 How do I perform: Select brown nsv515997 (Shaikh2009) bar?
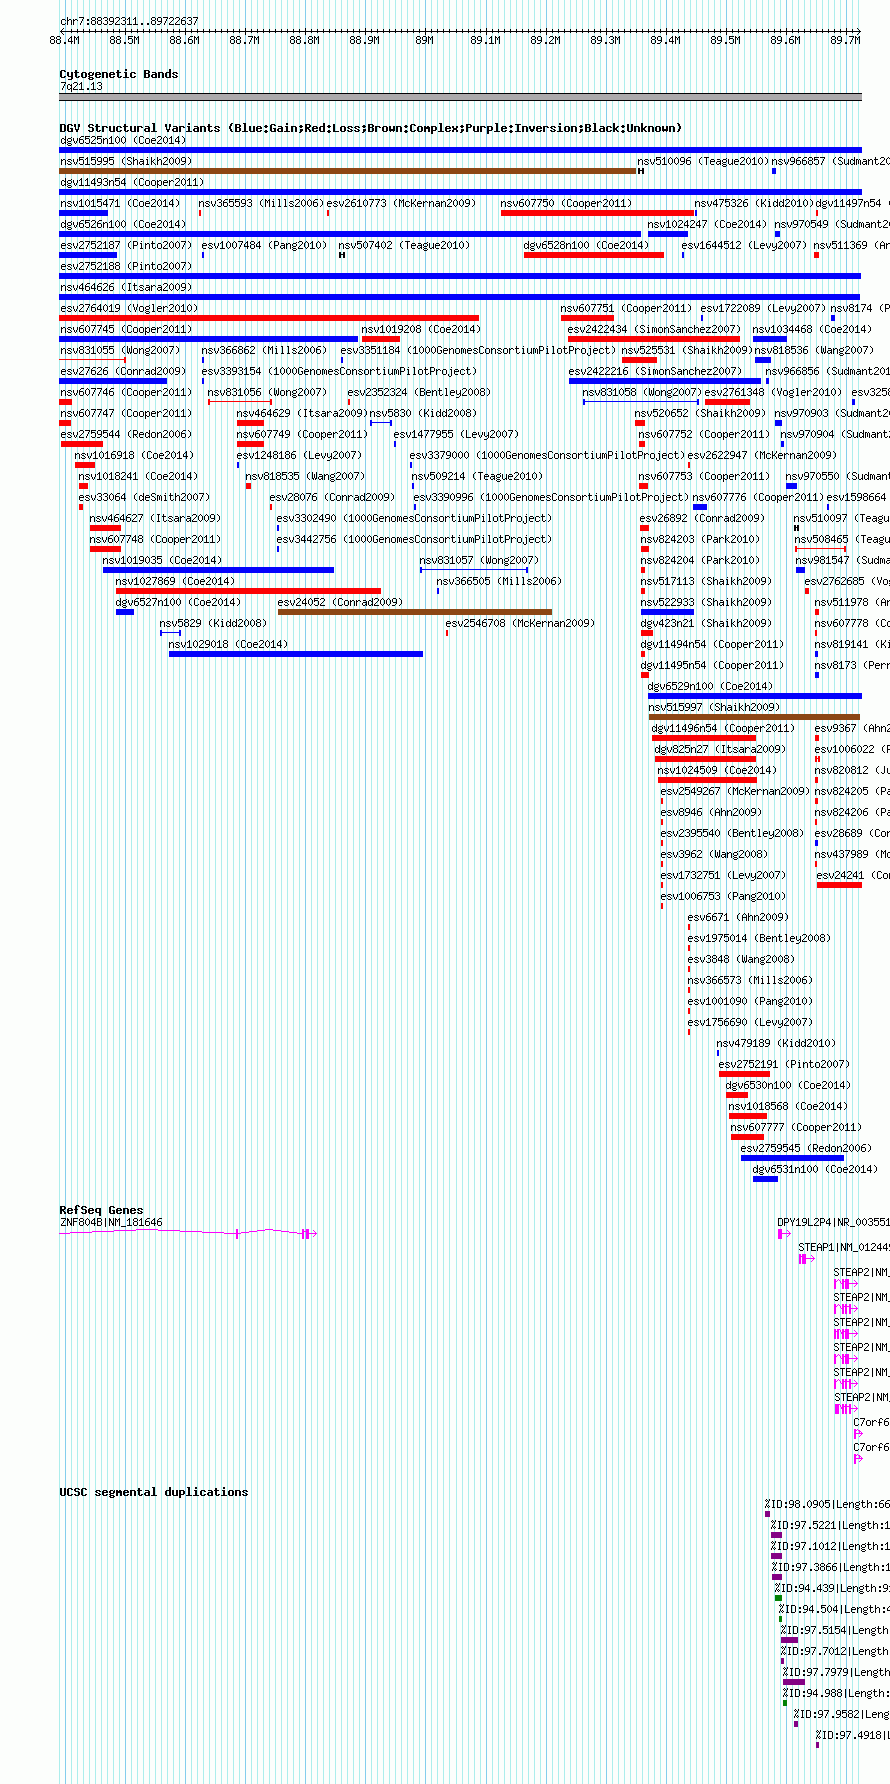point(754,717)
